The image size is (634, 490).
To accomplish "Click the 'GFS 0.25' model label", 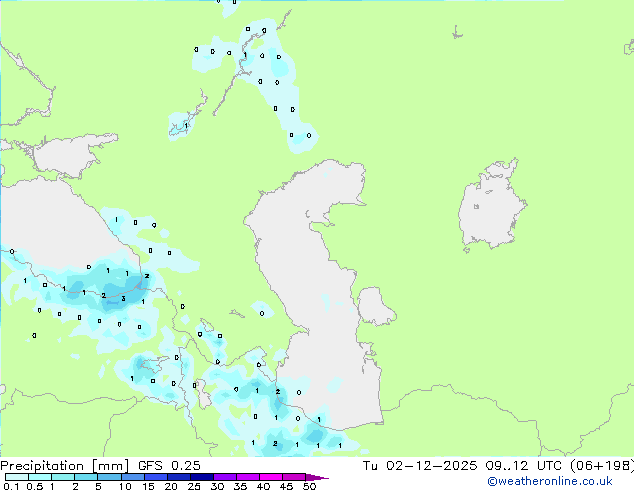I will [169, 466].
